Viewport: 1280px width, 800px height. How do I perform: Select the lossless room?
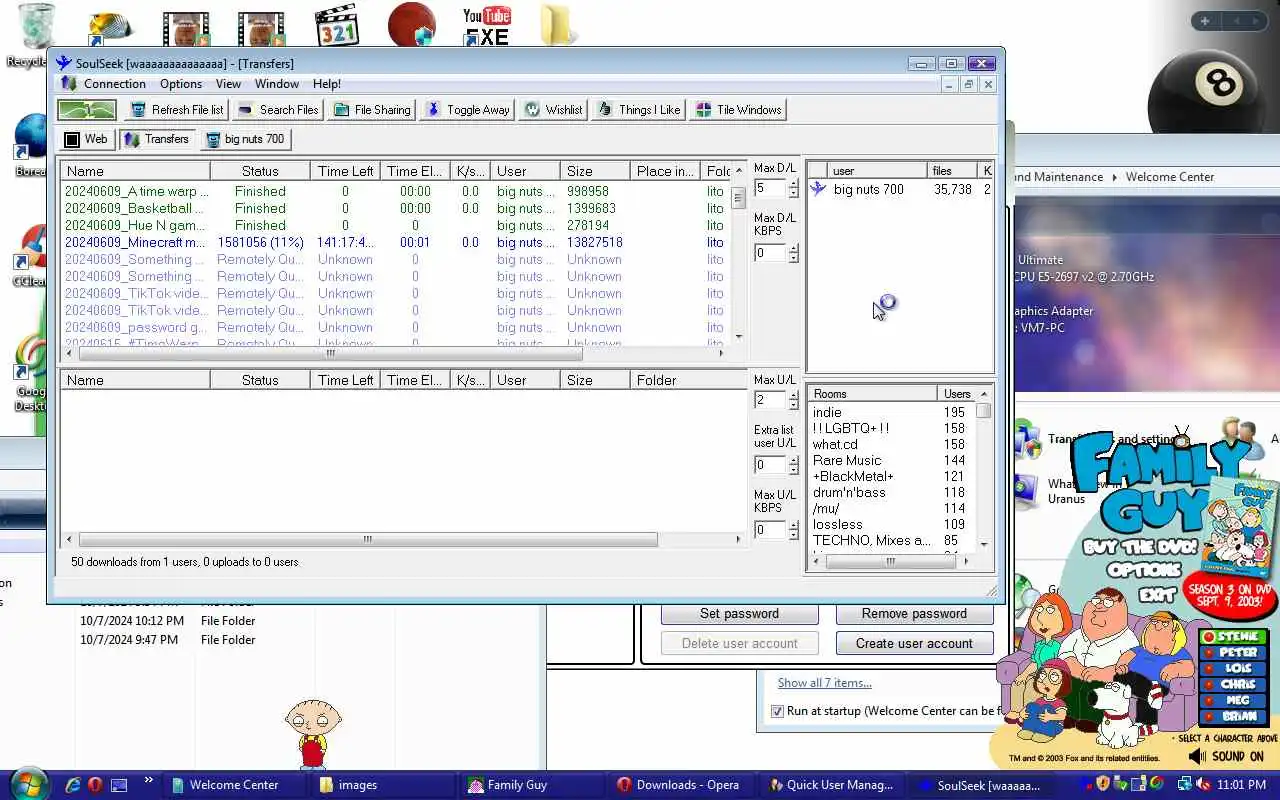(x=838, y=524)
